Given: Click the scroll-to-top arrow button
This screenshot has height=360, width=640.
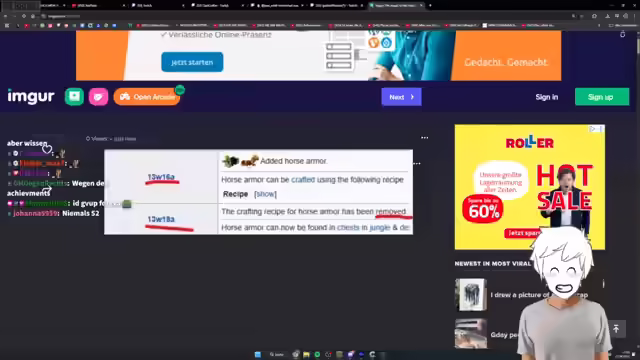Looking at the screenshot, I should (616, 329).
